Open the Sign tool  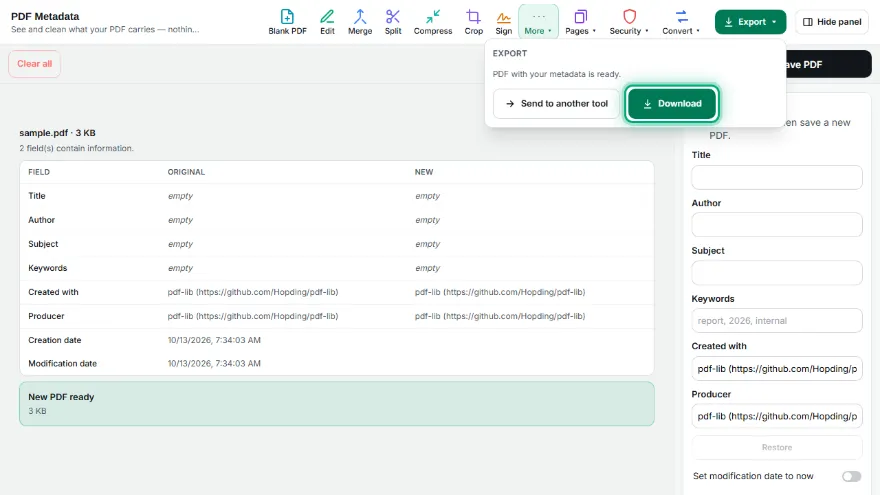pyautogui.click(x=503, y=22)
